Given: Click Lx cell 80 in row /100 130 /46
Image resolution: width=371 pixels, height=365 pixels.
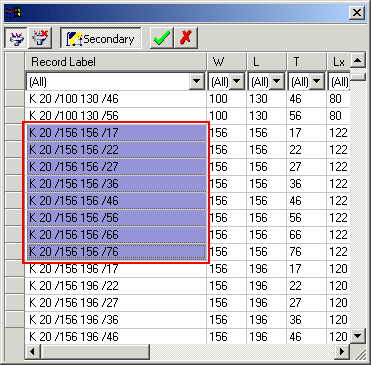Looking at the screenshot, I should (x=339, y=99).
